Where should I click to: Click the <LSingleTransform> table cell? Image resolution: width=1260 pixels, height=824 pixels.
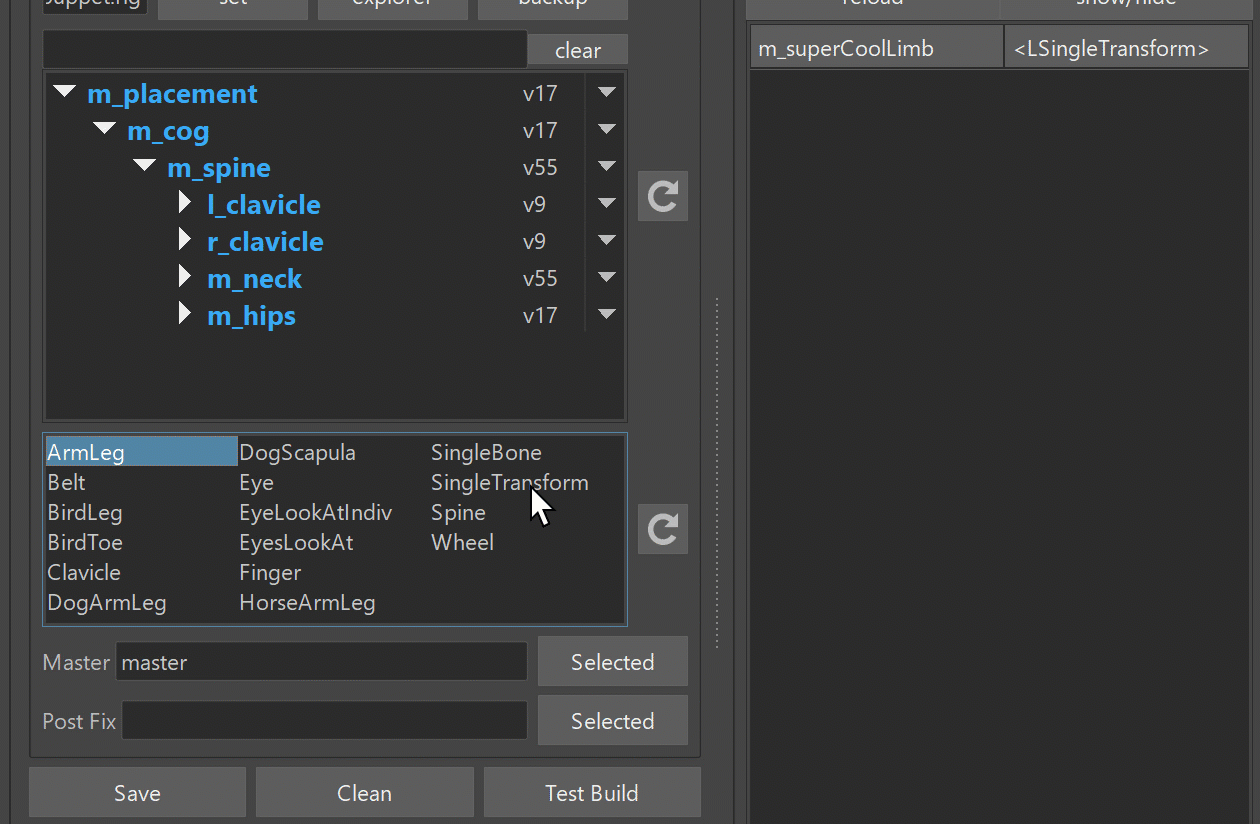point(1127,47)
